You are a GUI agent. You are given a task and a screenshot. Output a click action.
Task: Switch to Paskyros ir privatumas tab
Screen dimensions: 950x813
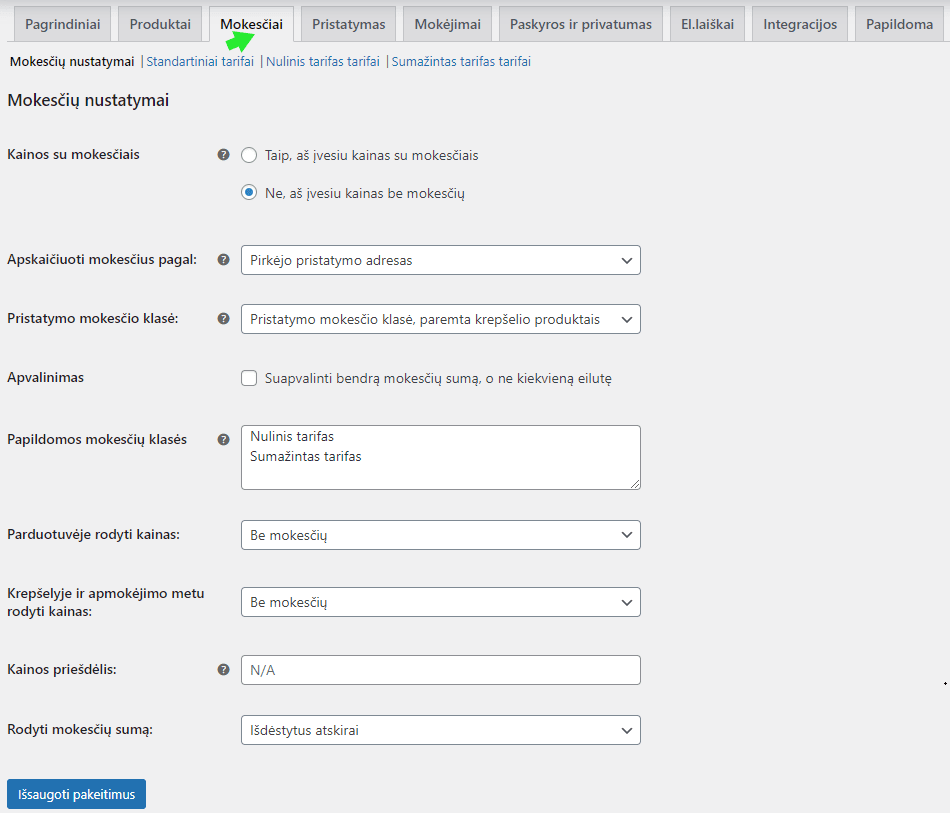(580, 24)
